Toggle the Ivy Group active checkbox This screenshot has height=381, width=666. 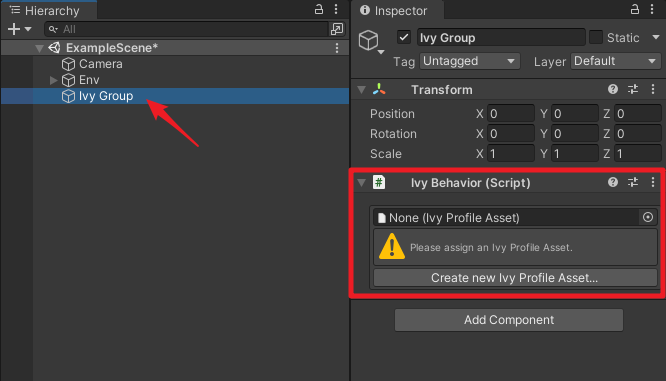point(404,37)
